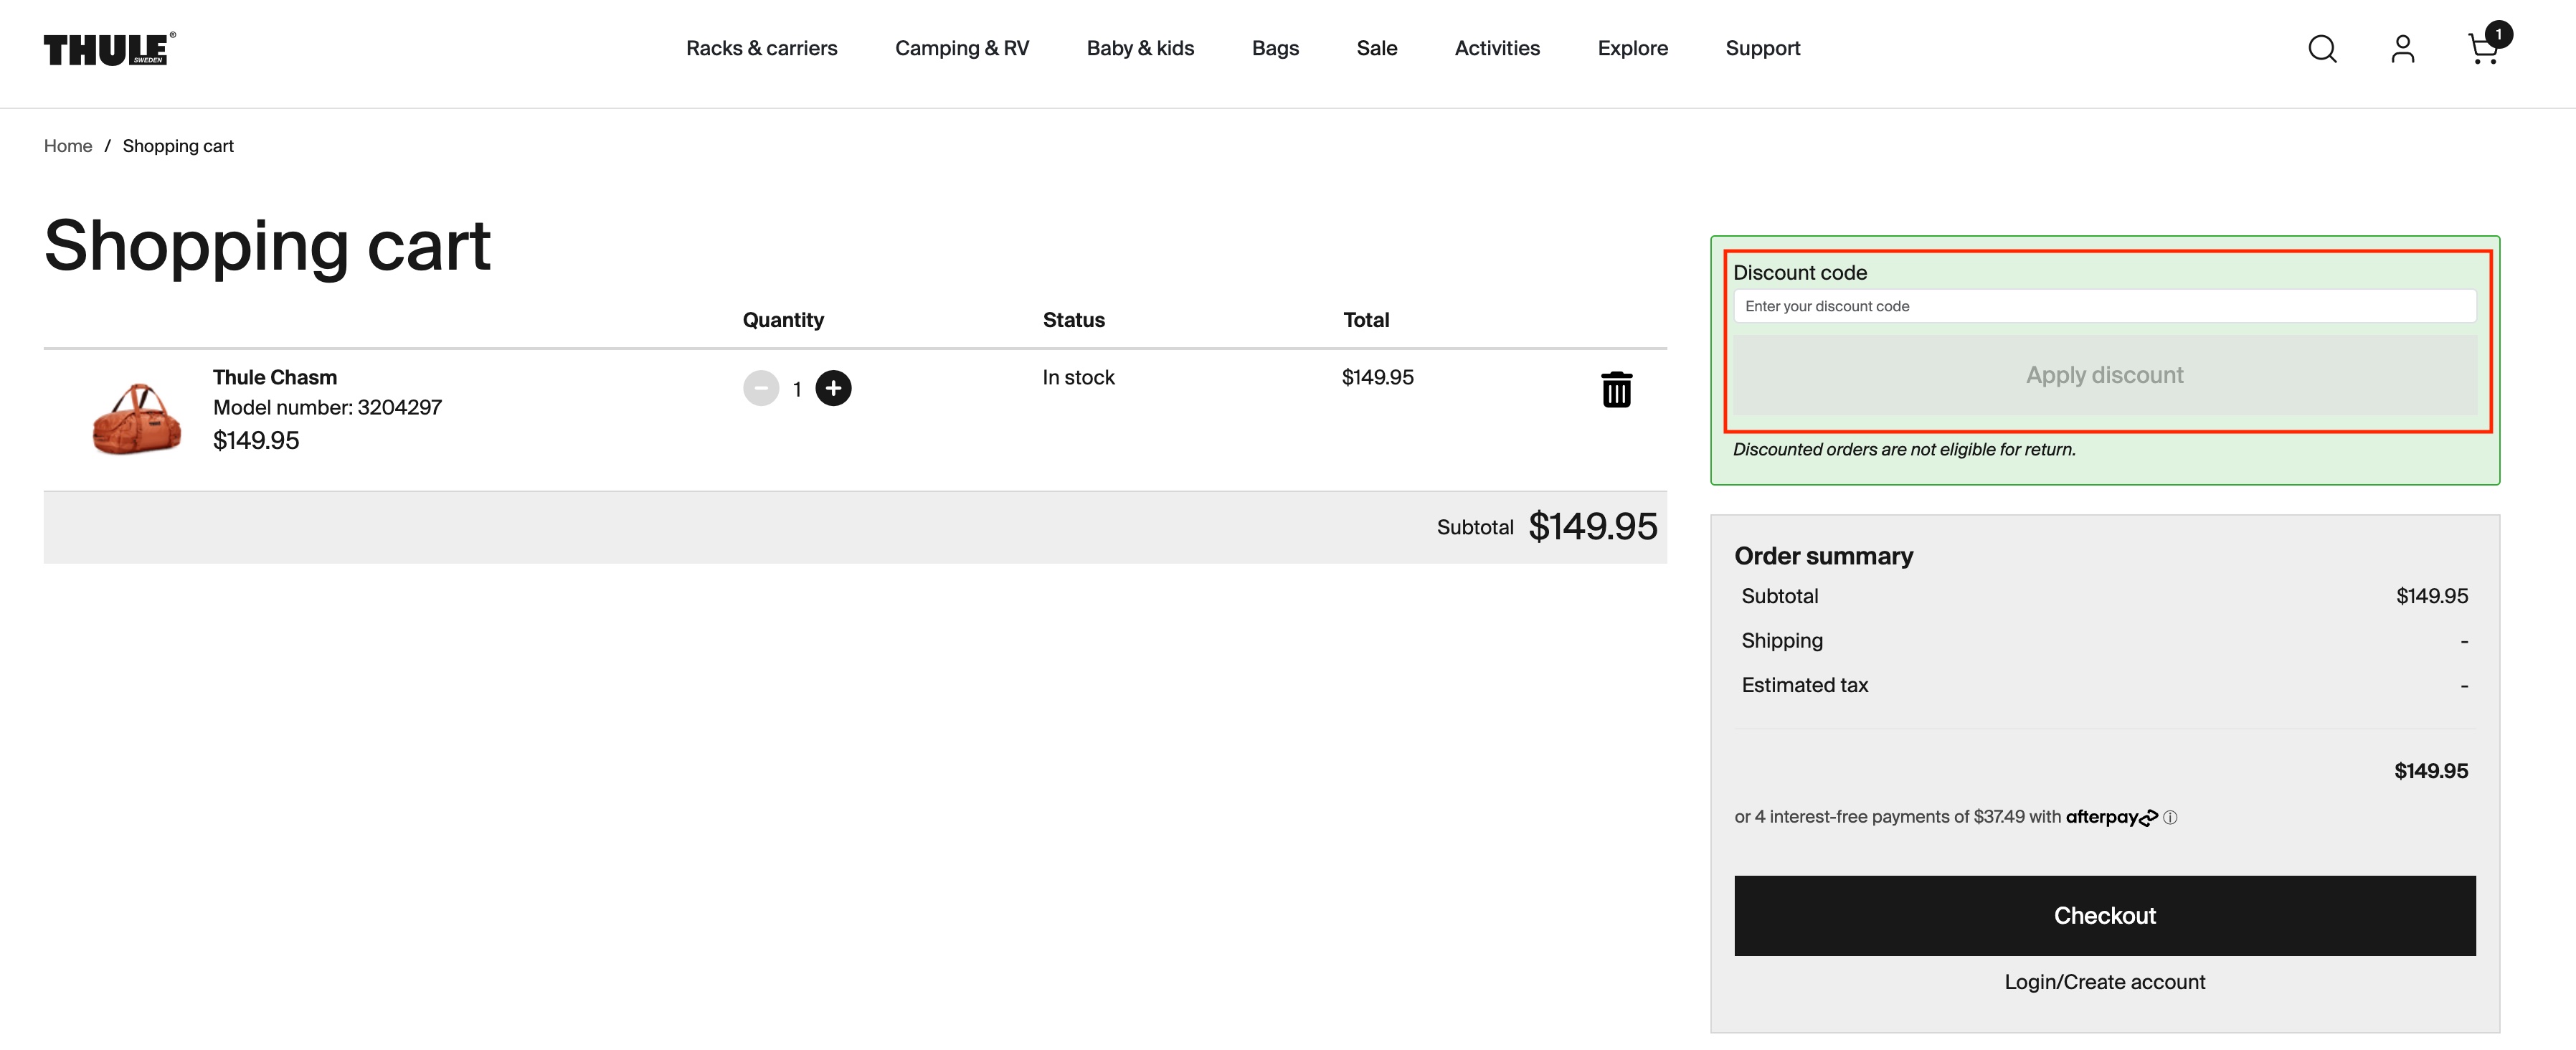Open Baby & kids menu
This screenshot has height=1050, width=2576.
(x=1140, y=48)
